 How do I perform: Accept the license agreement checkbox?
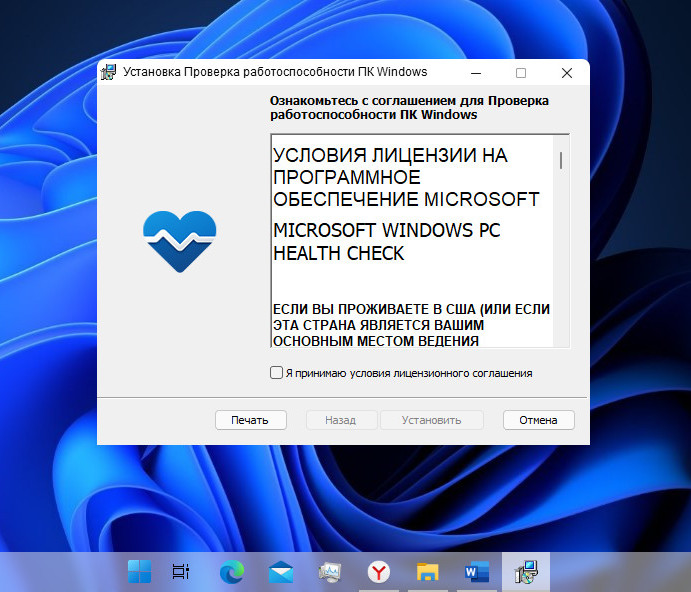pyautogui.click(x=276, y=372)
